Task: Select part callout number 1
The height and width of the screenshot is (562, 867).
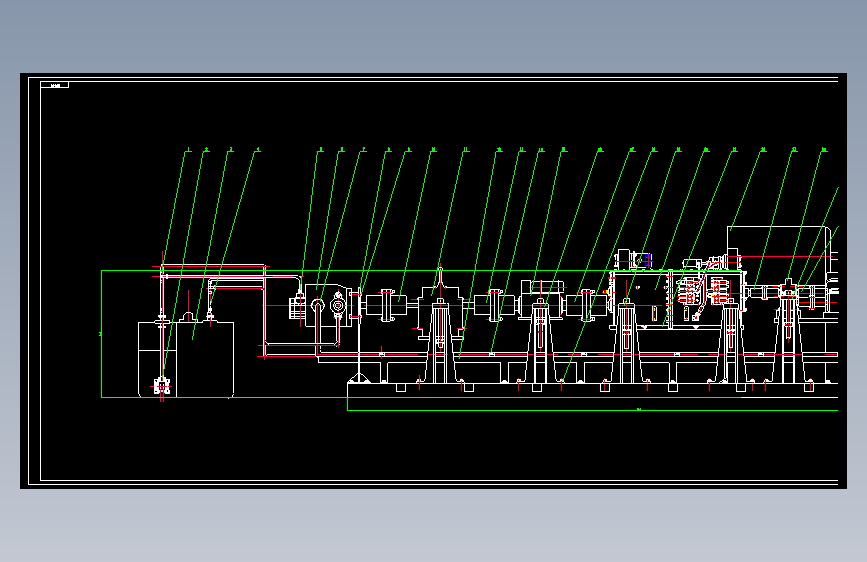Action: coord(188,149)
